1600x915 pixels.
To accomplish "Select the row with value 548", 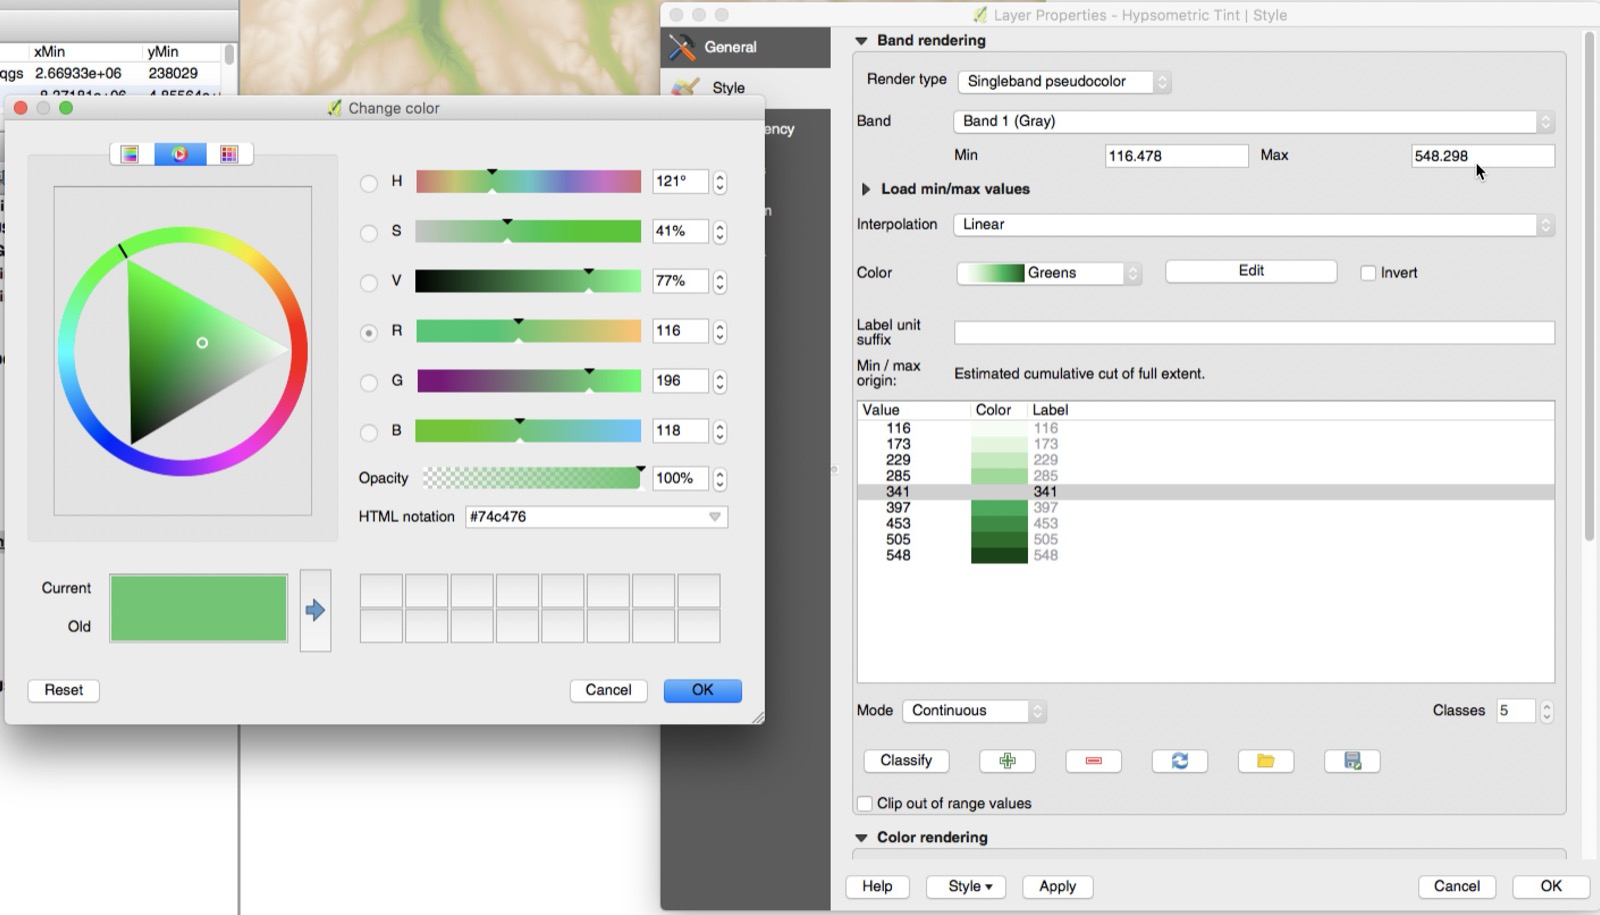I will coord(1205,556).
